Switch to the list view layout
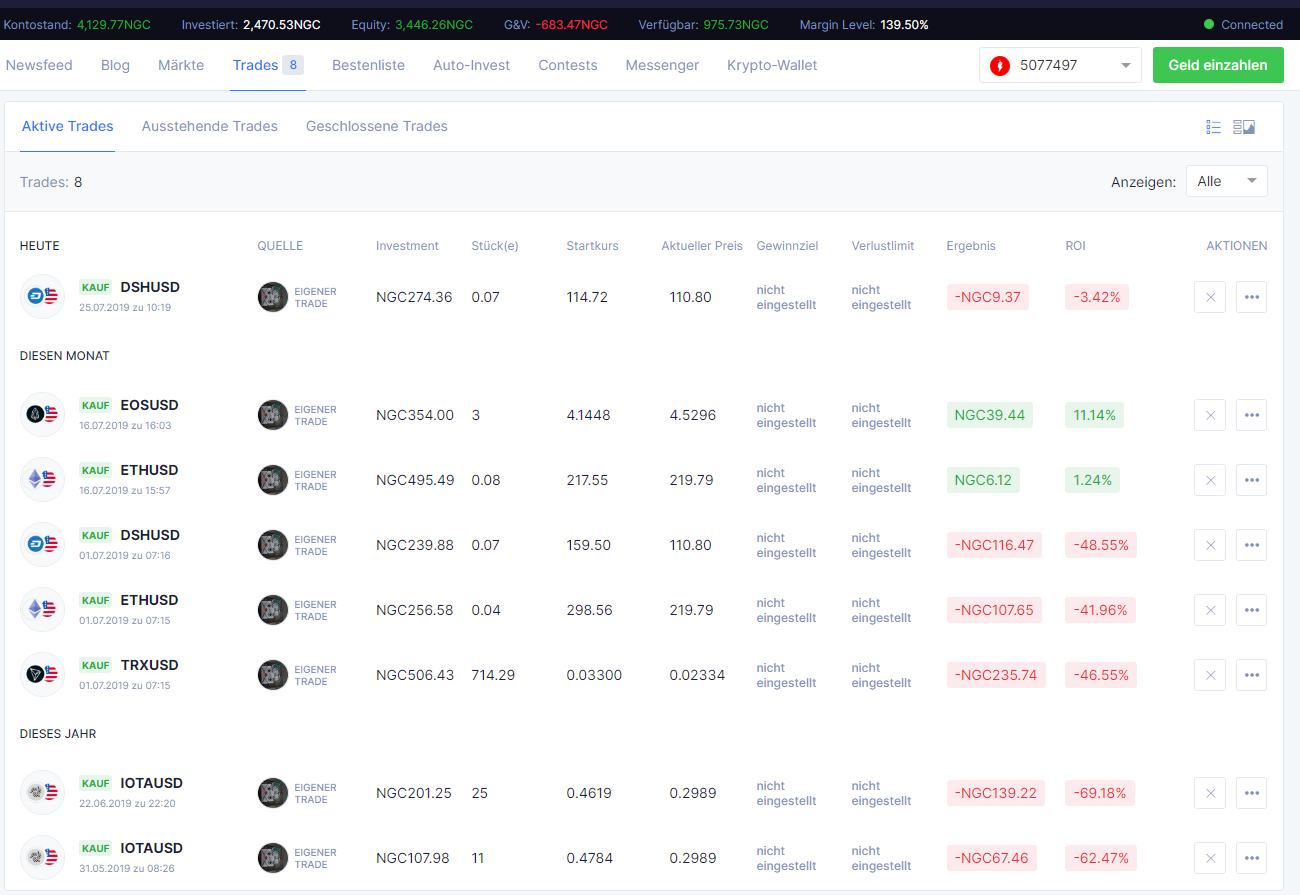 1214,127
